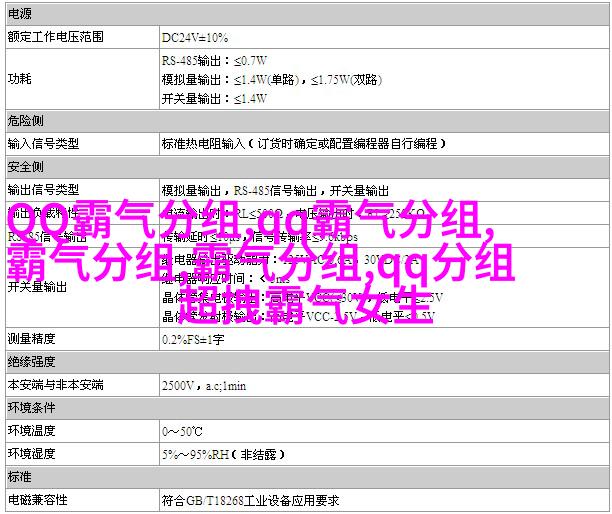Select the 0～50℃ value
The height and width of the screenshot is (514, 612).
(x=182, y=431)
